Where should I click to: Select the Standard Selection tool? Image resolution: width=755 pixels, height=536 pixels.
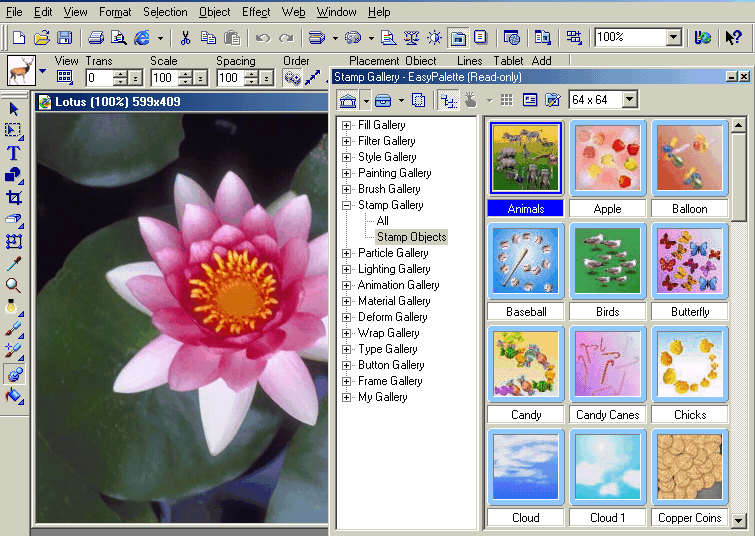[x=13, y=131]
